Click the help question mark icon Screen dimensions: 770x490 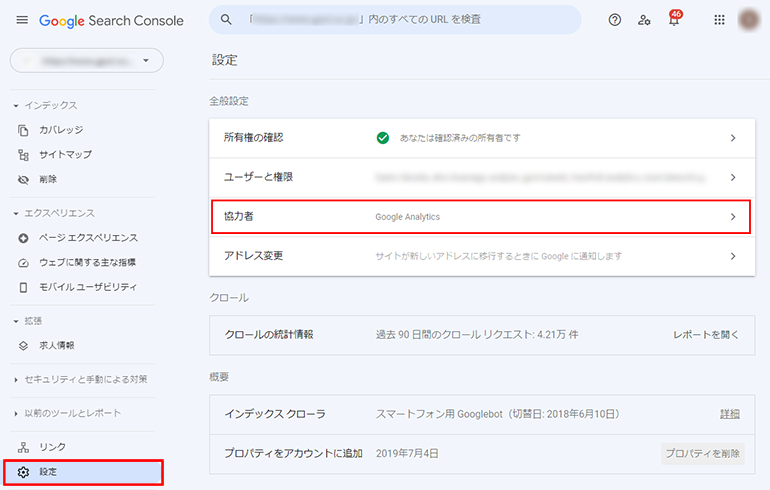(x=615, y=20)
